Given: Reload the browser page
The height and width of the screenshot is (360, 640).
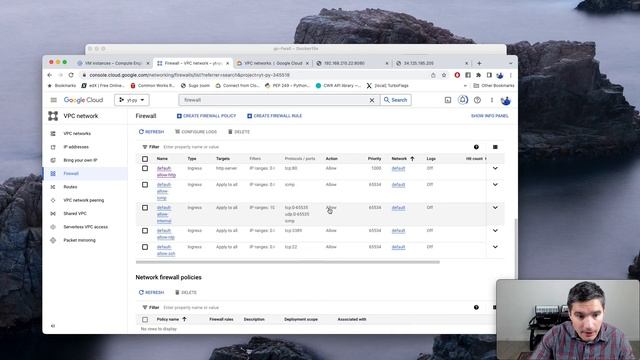Looking at the screenshot, I should point(71,75).
